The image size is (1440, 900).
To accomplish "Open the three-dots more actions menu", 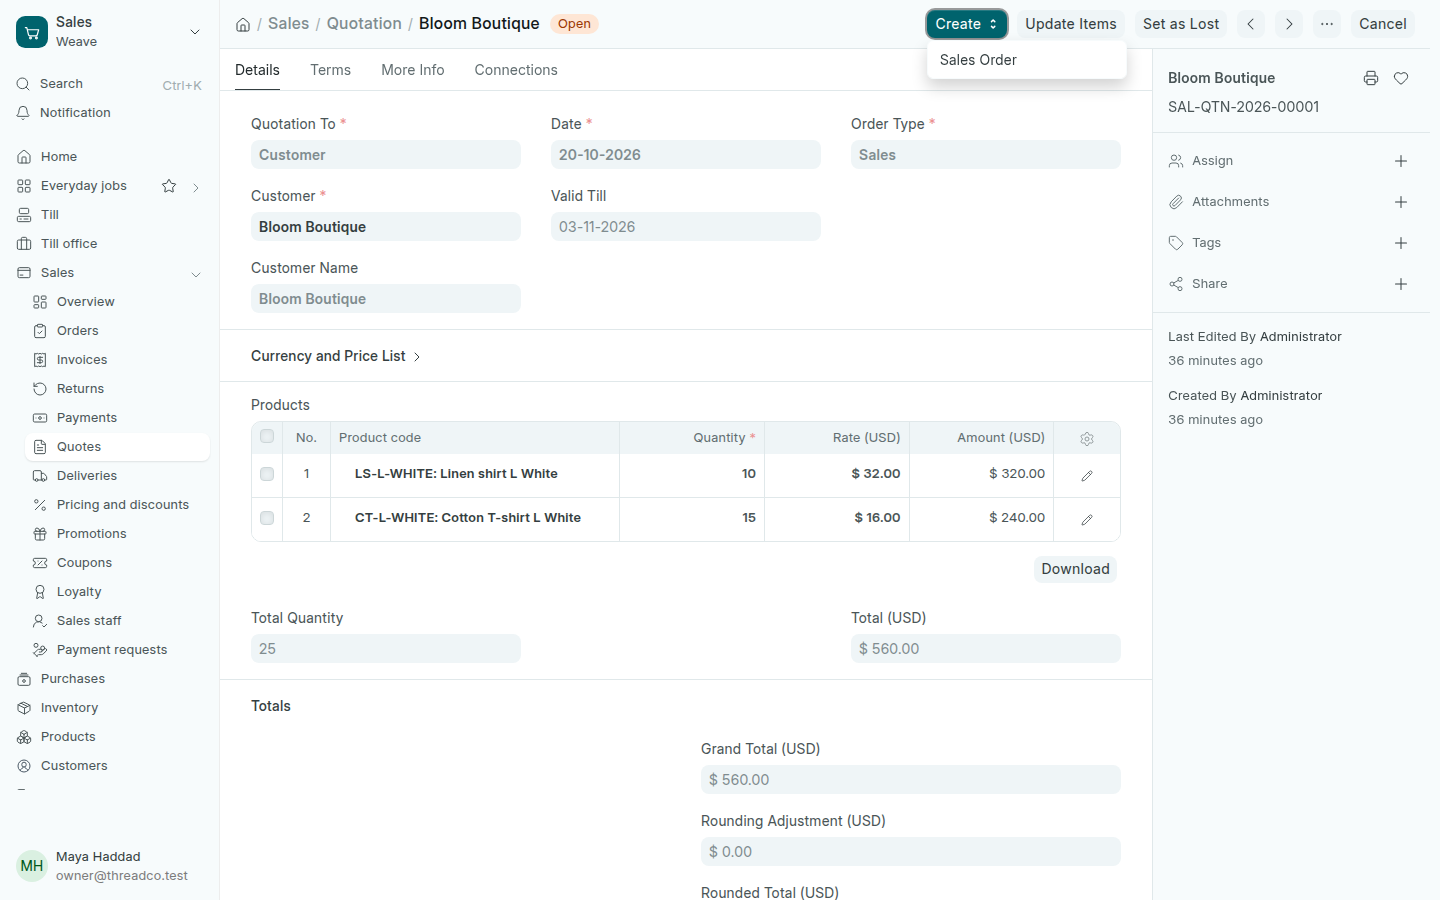I will coord(1327,24).
